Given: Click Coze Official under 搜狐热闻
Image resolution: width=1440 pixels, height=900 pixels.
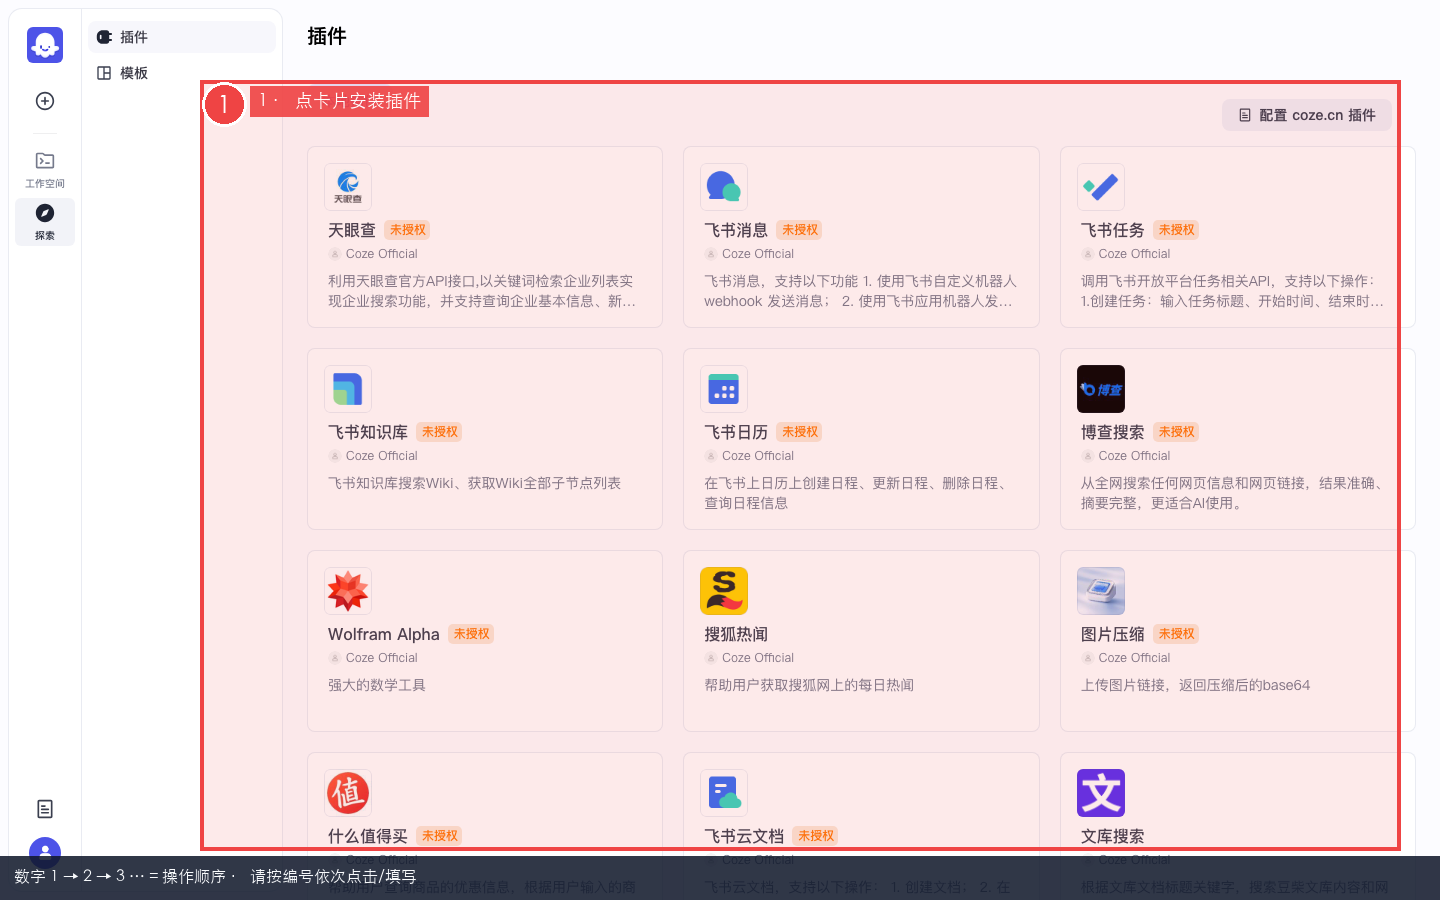Looking at the screenshot, I should pyautogui.click(x=758, y=658).
